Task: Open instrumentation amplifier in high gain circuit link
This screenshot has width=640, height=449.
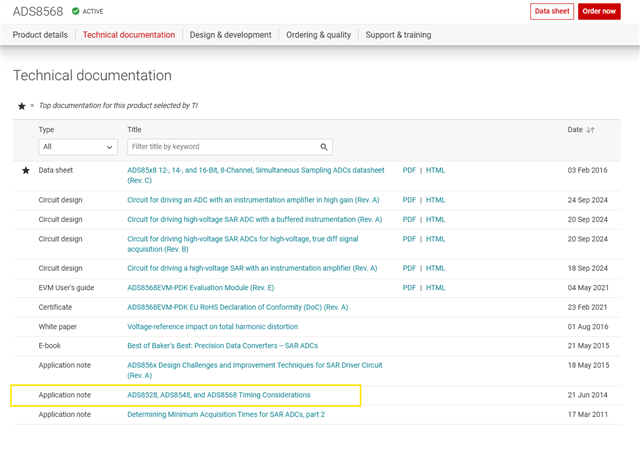Action: [x=253, y=200]
